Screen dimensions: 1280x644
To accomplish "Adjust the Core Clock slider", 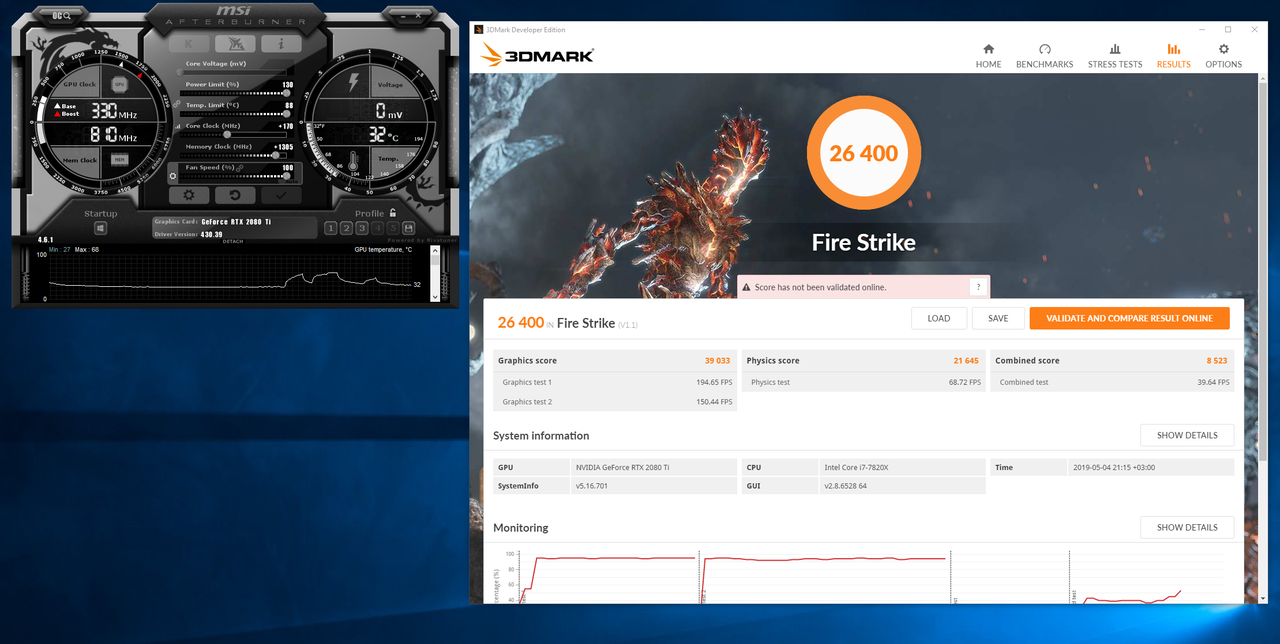I will tap(233, 135).
